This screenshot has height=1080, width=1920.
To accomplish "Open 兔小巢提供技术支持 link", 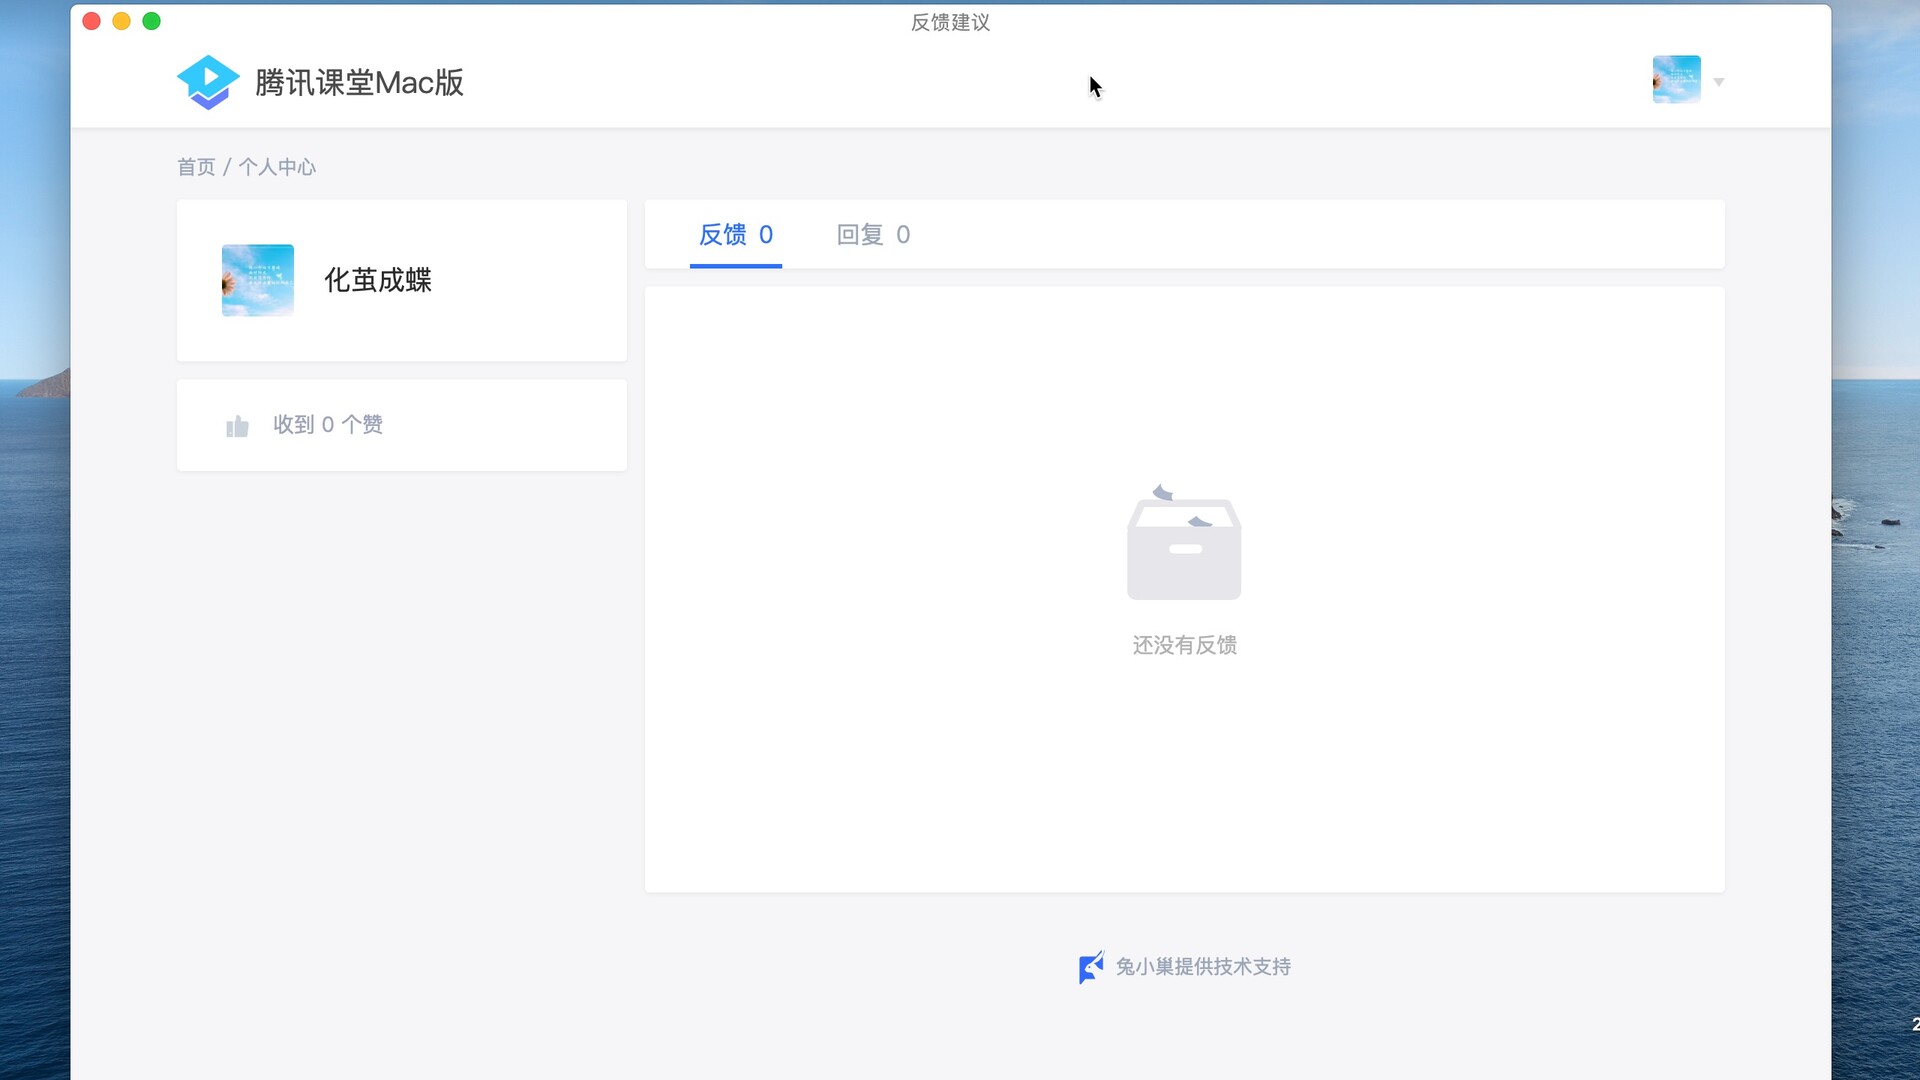I will 1203,967.
